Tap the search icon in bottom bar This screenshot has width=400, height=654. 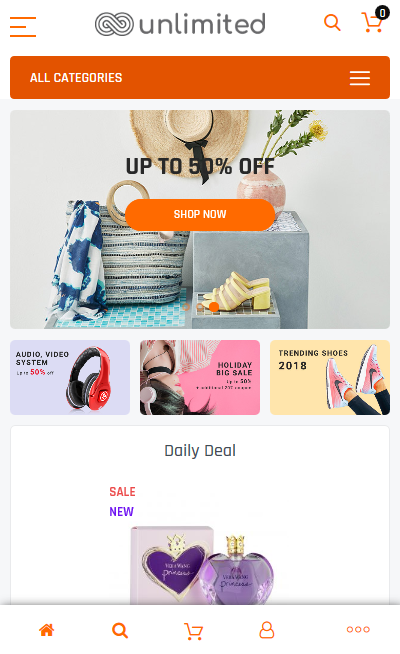coord(120,630)
